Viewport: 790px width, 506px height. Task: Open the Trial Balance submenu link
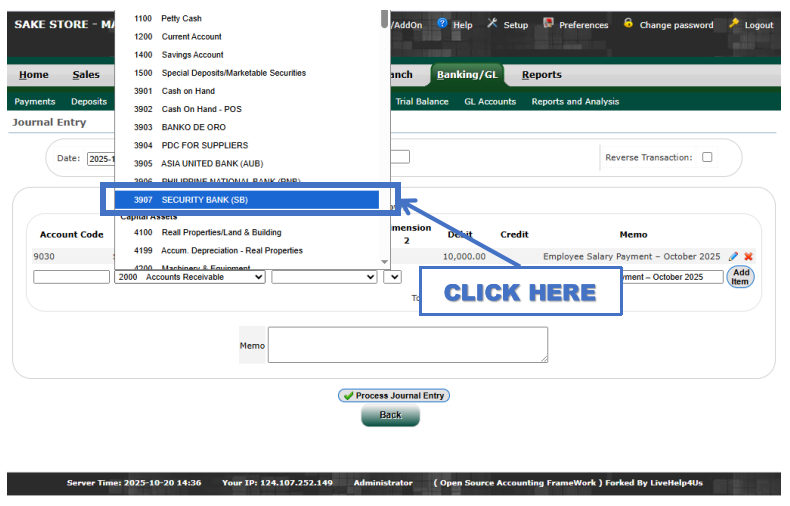(422, 102)
